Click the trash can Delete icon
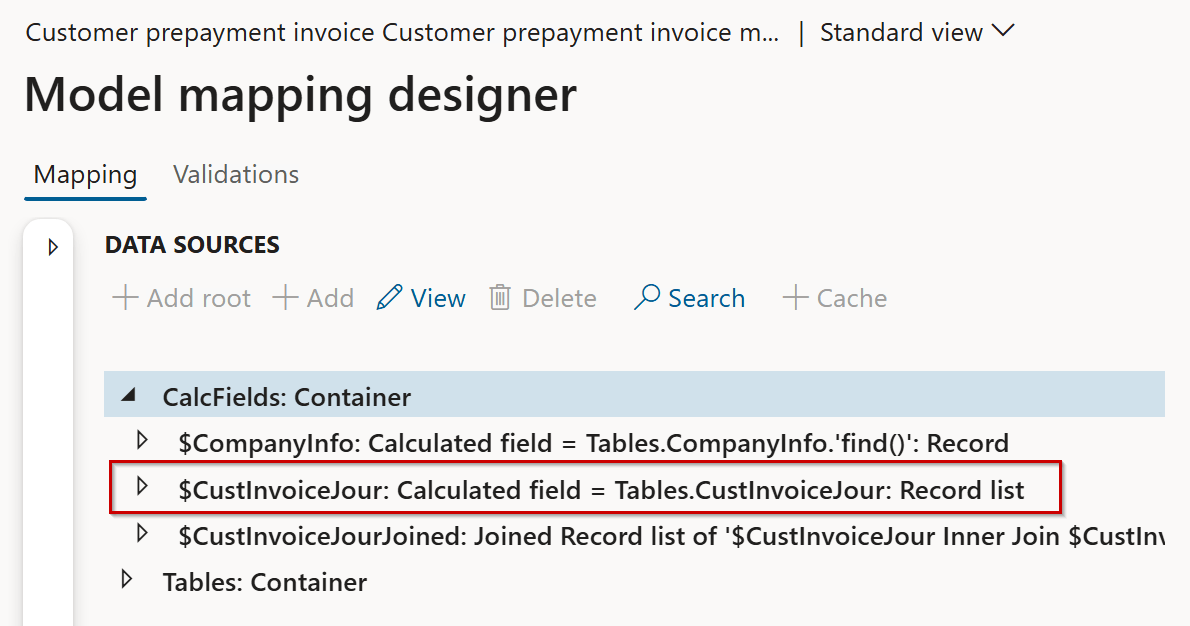The height and width of the screenshot is (626, 1190). click(x=499, y=297)
